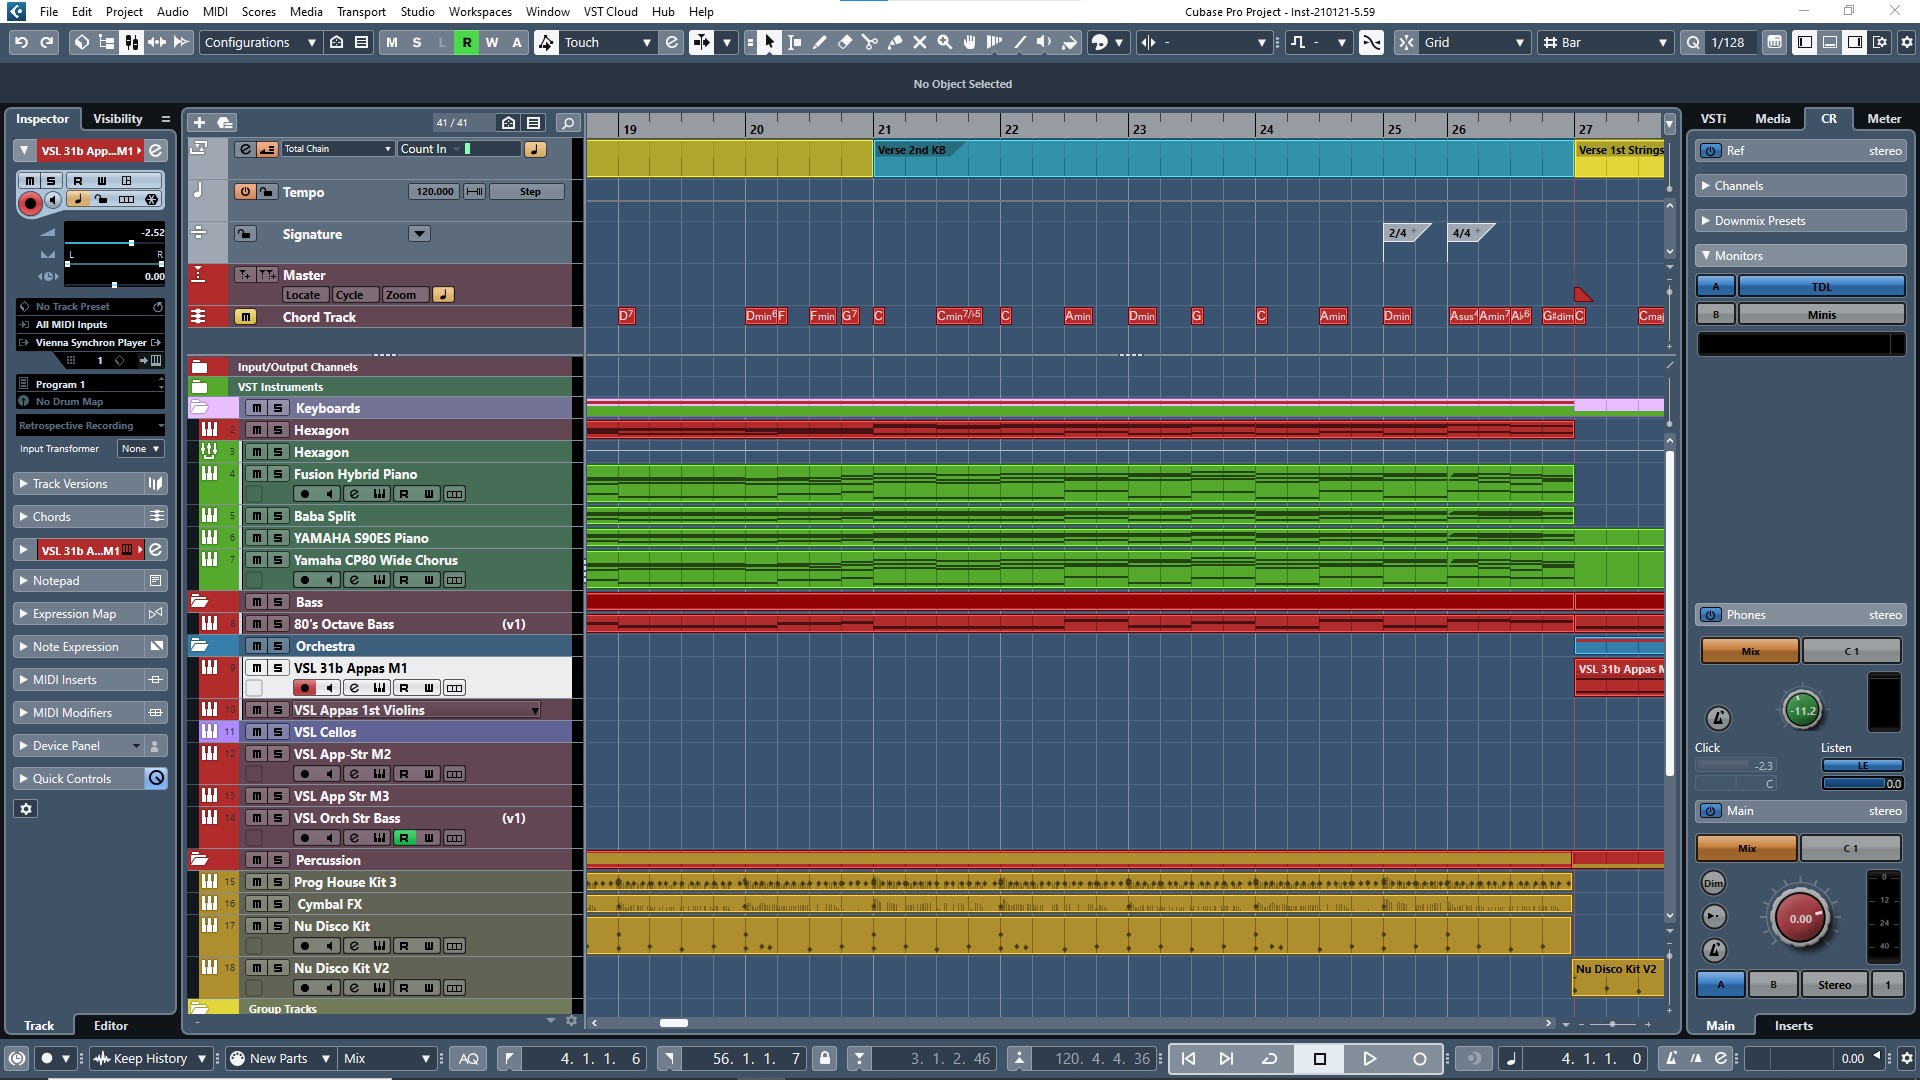Click the Step button on the Tempo track
Screen dimensions: 1920x1080
tap(527, 191)
